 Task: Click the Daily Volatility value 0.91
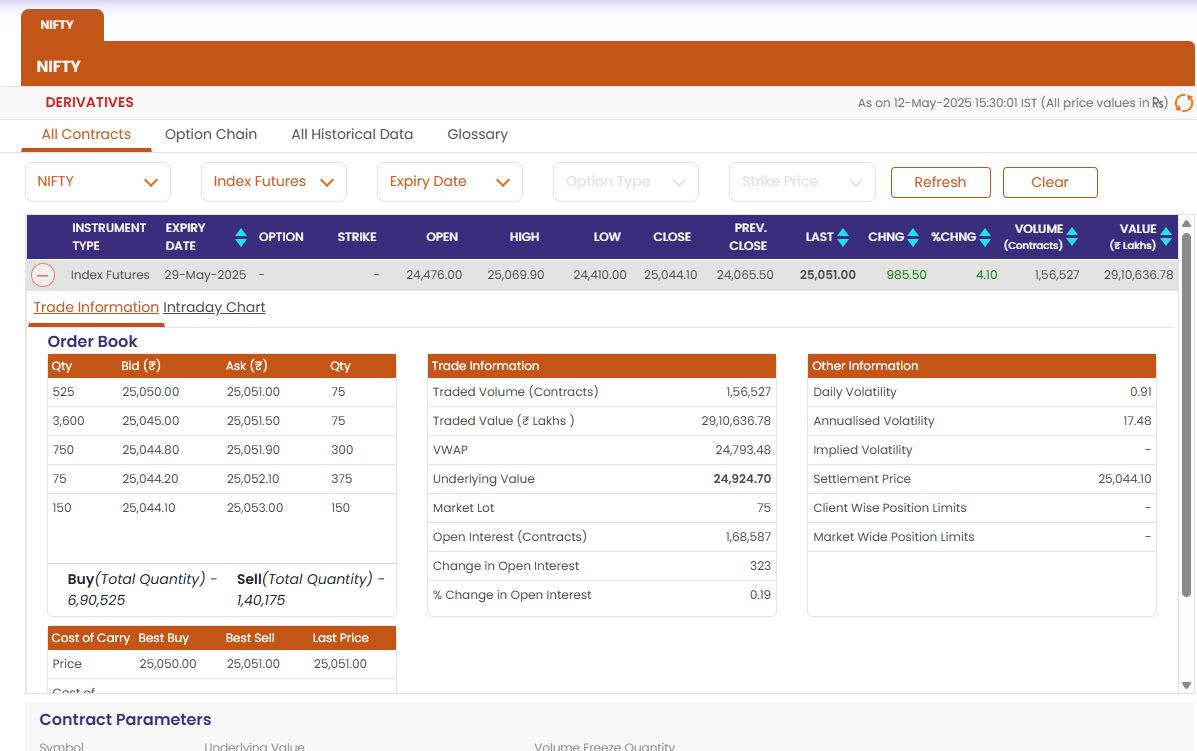1141,392
